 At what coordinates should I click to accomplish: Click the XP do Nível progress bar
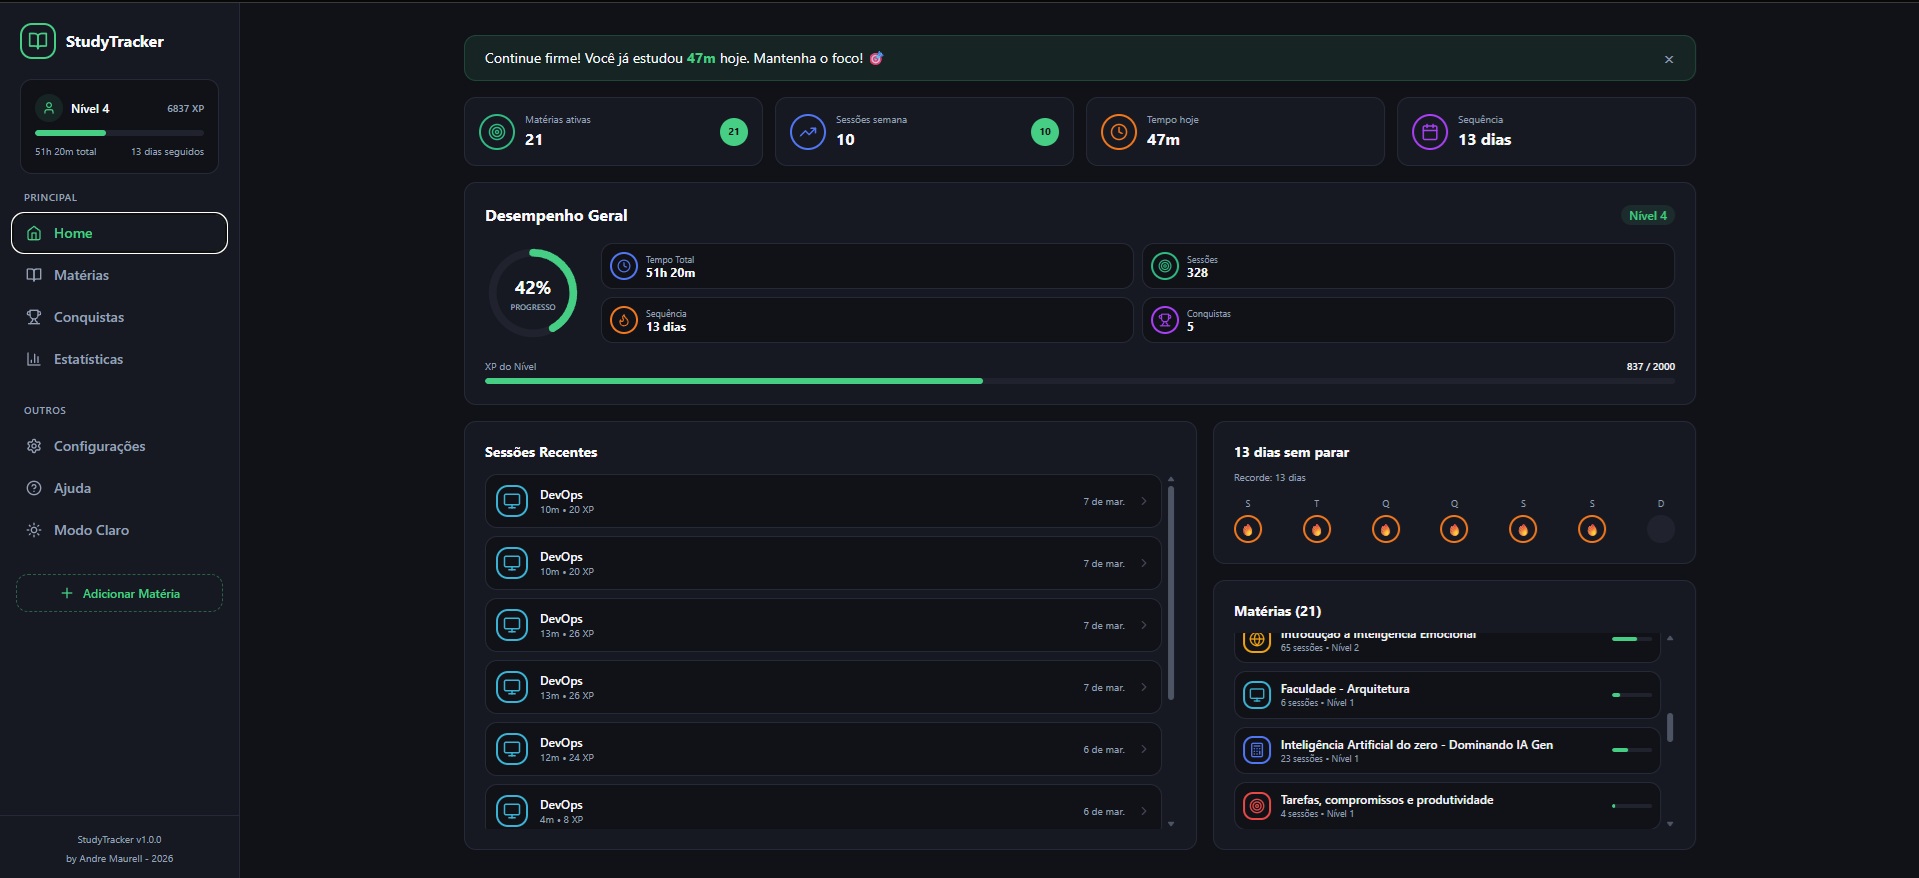pyautogui.click(x=1079, y=381)
